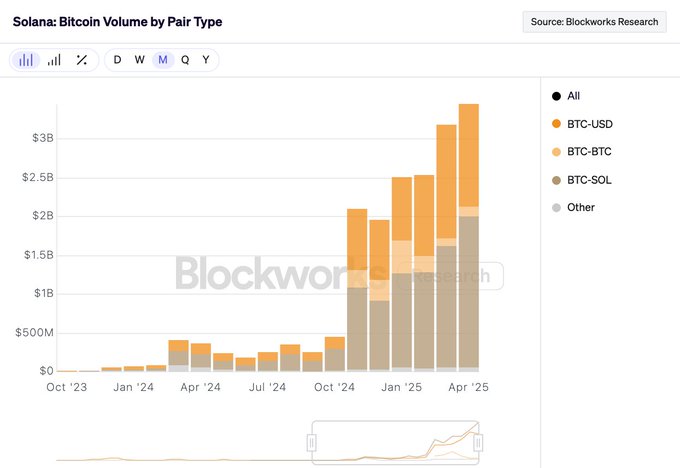Toggle the BTC-SOL series label
Image resolution: width=680 pixels, height=468 pixels.
[589, 180]
